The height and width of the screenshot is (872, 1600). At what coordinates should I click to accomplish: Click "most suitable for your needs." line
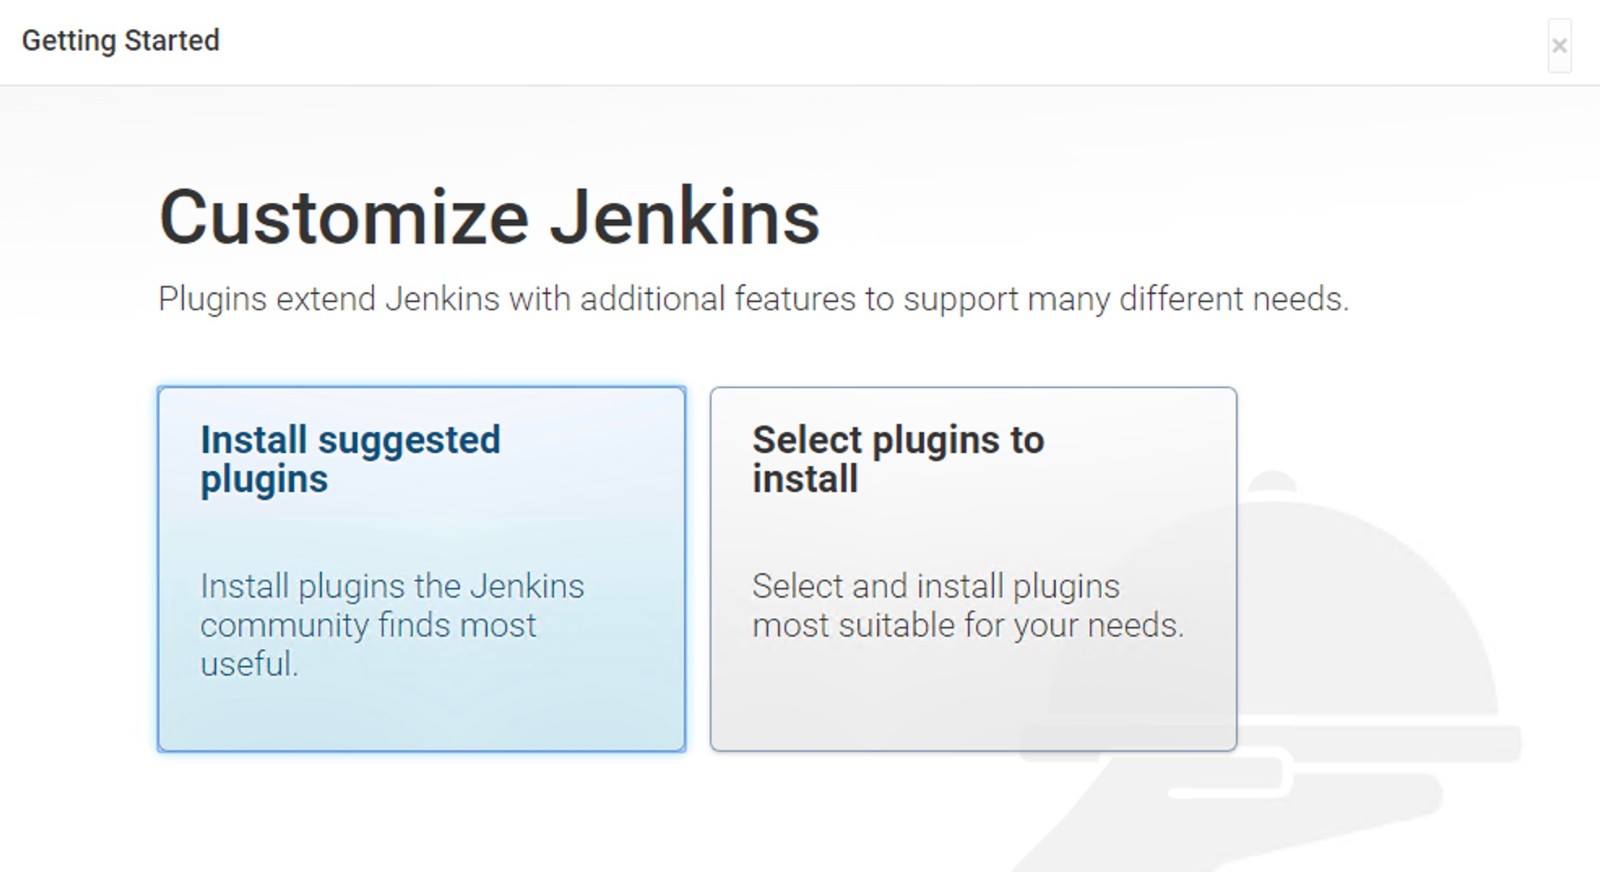coord(967,626)
